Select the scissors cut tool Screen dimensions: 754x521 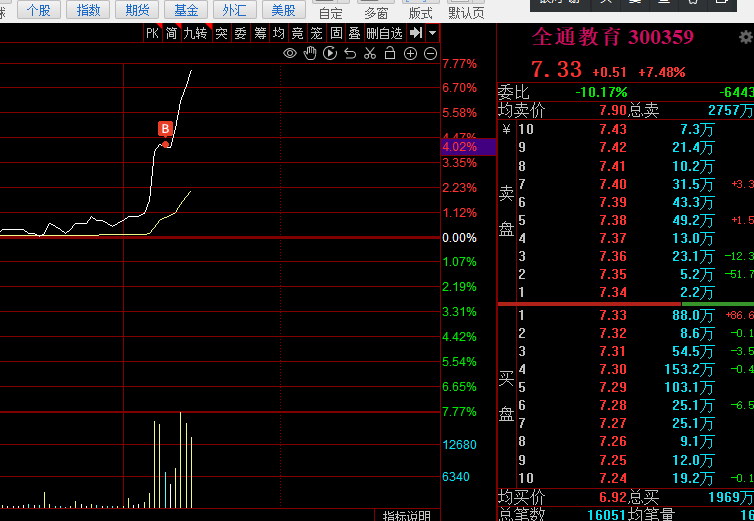(x=370, y=53)
